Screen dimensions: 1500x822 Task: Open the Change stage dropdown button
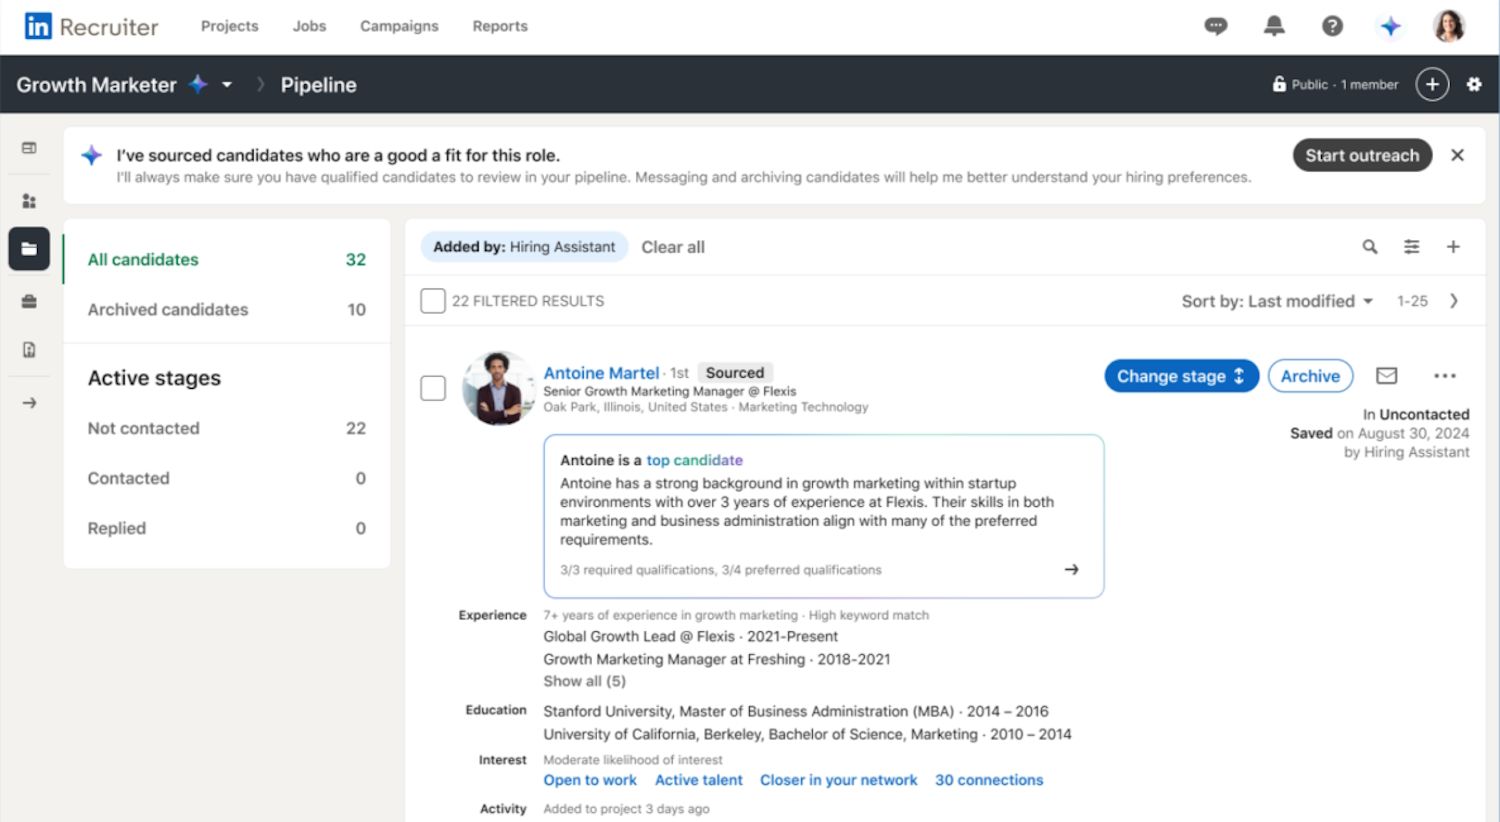click(1181, 376)
